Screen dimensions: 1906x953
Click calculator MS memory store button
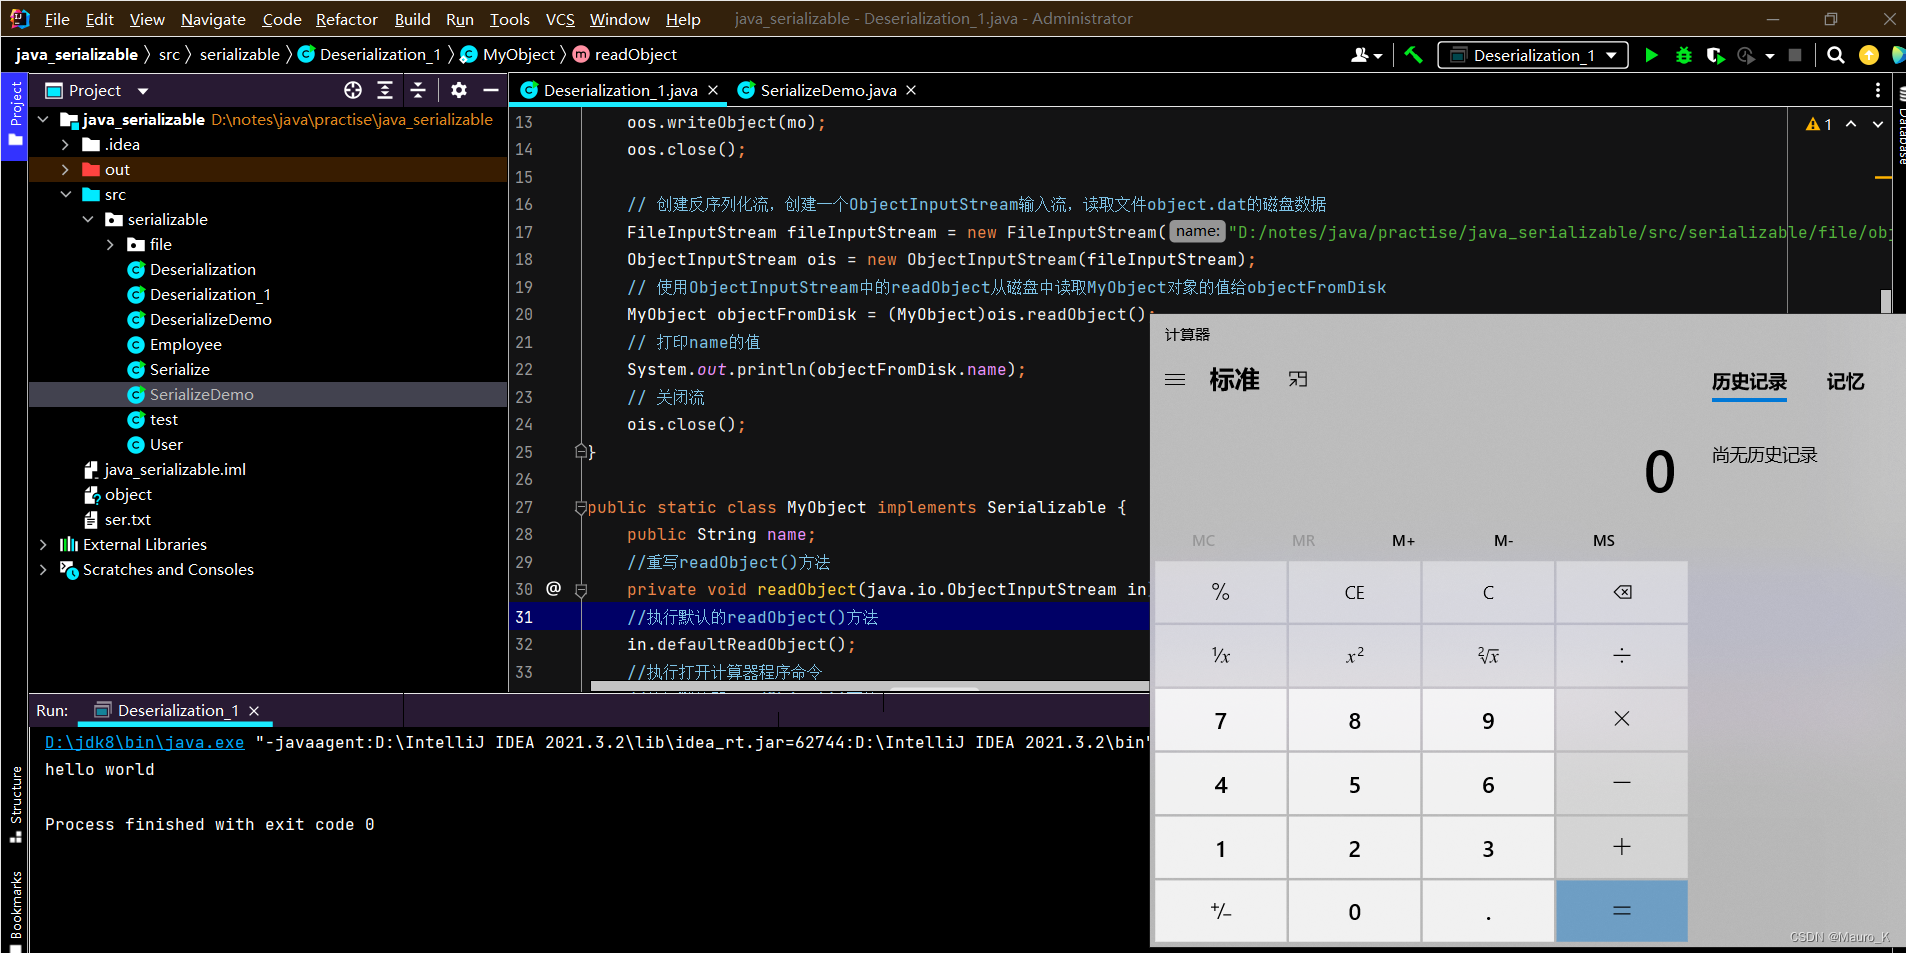point(1603,540)
